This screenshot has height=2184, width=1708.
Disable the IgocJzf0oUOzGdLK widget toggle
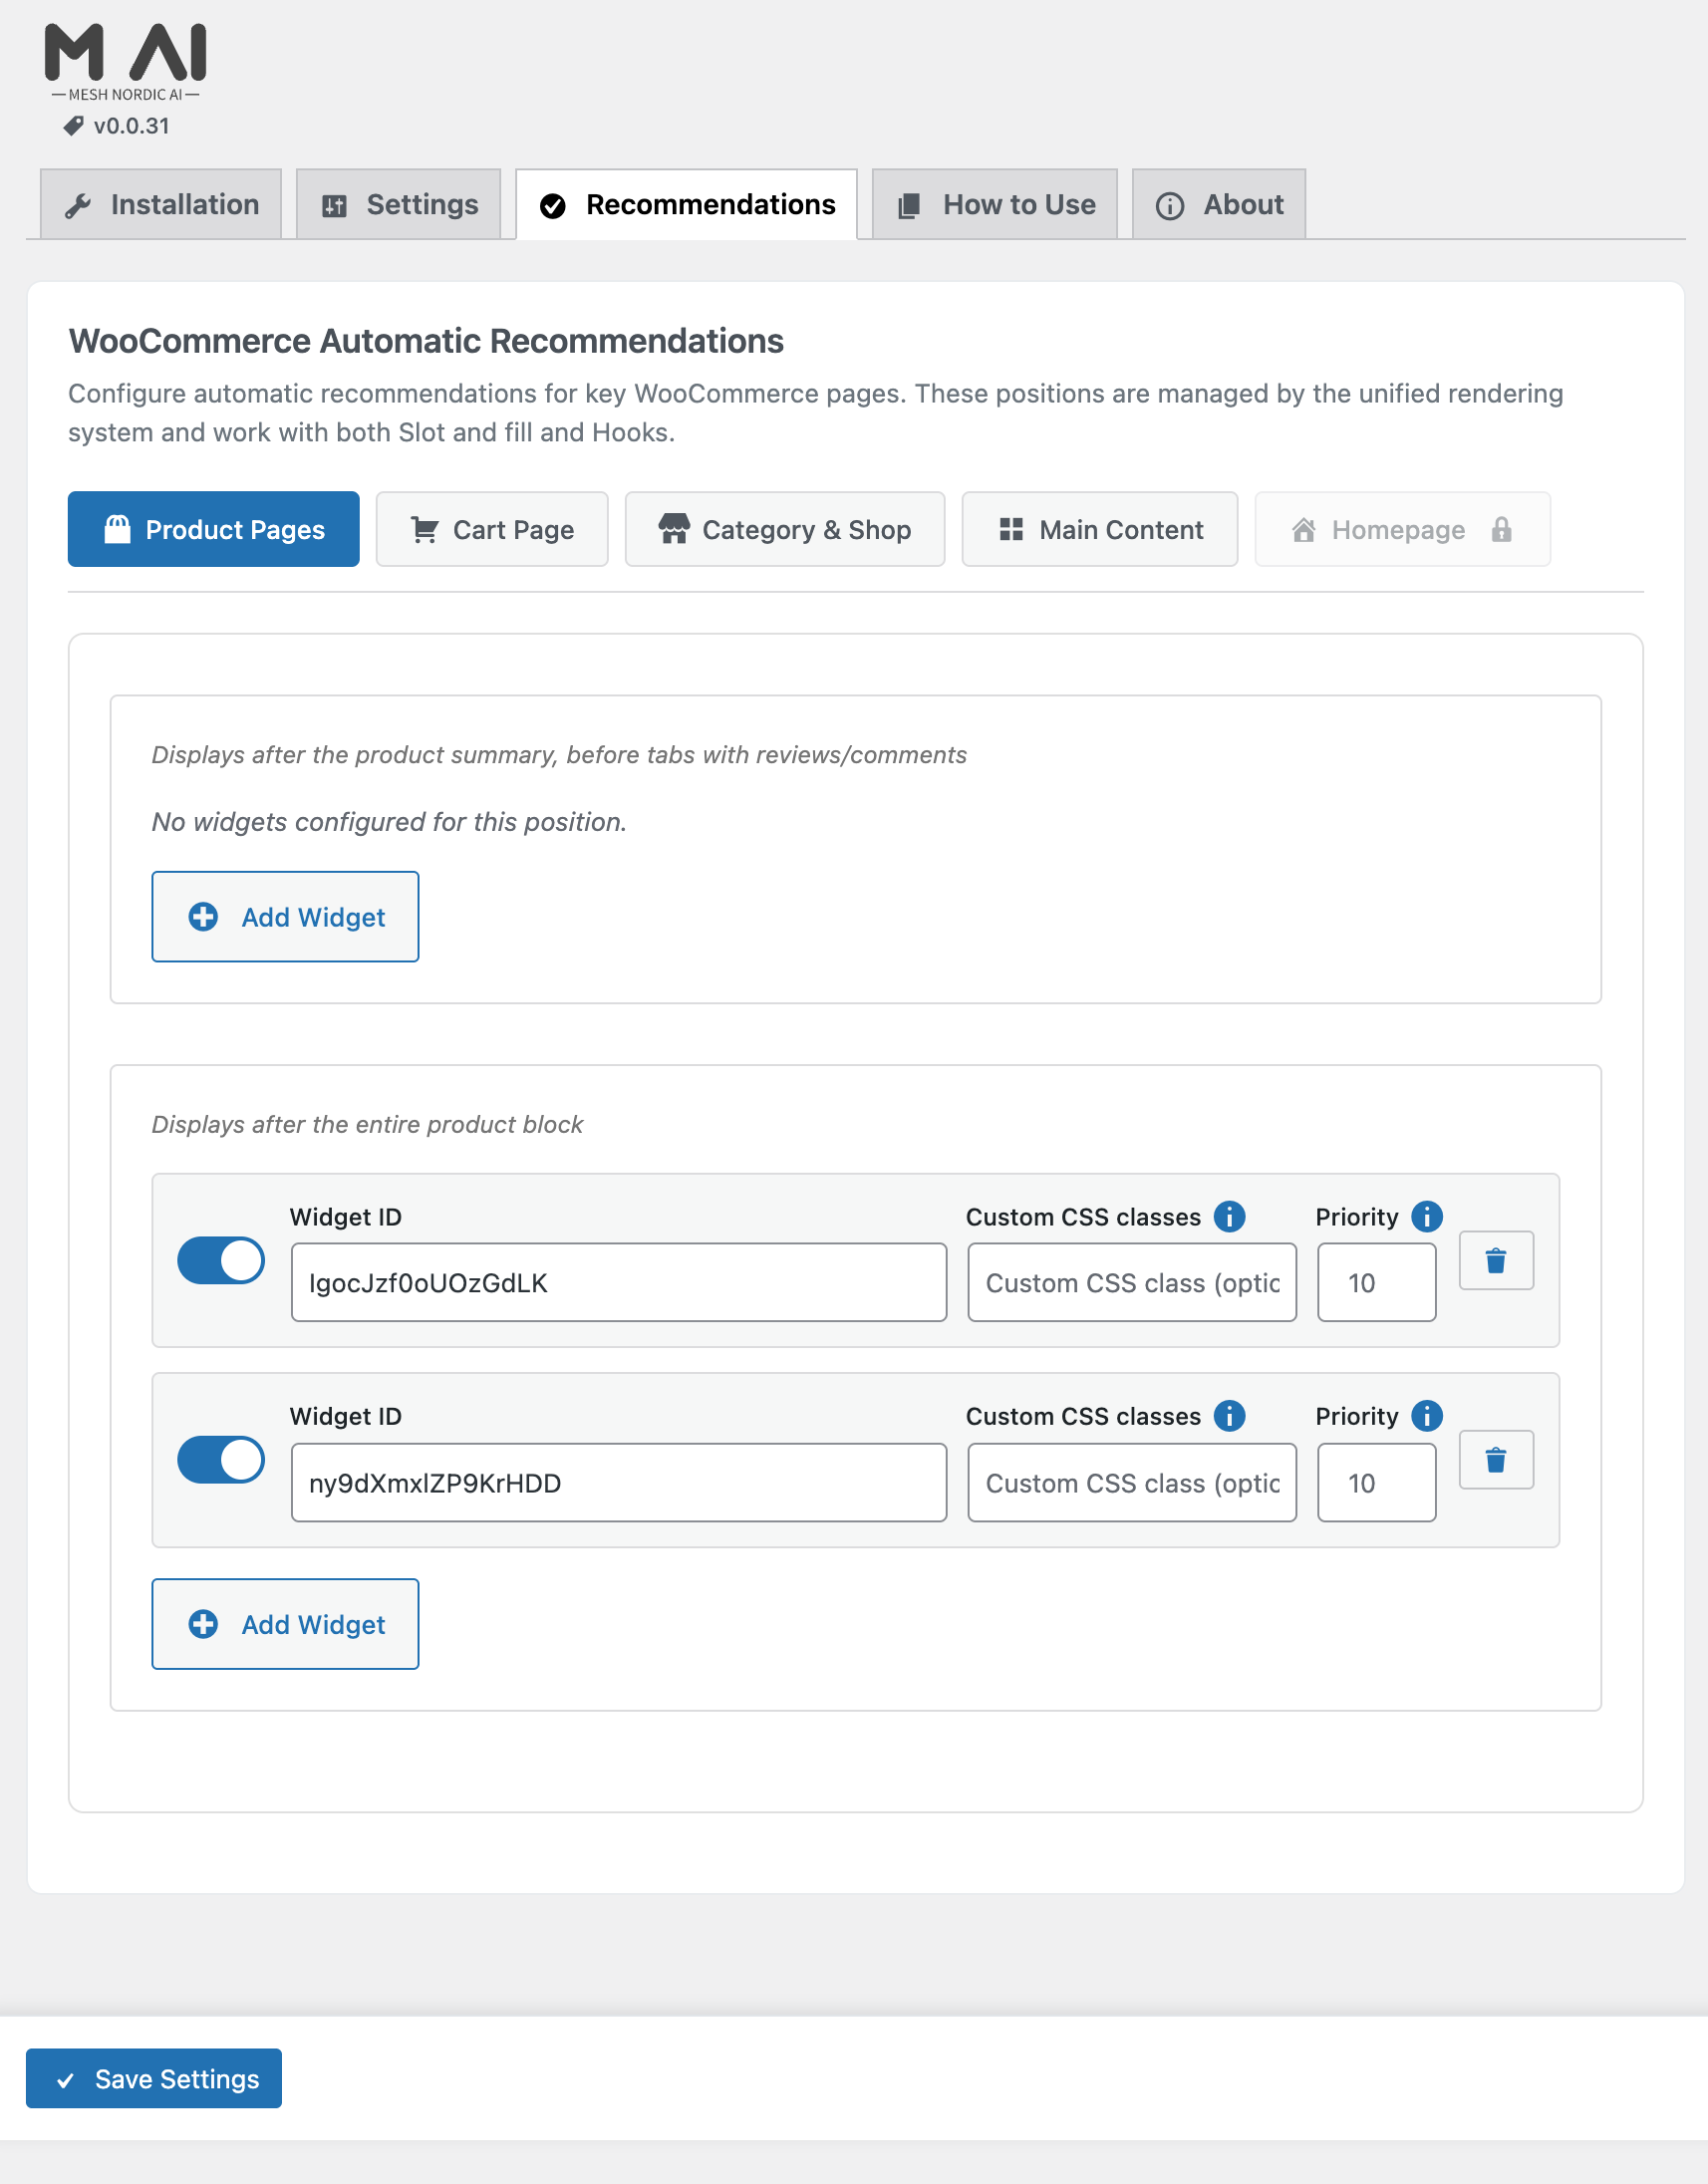[x=221, y=1260]
